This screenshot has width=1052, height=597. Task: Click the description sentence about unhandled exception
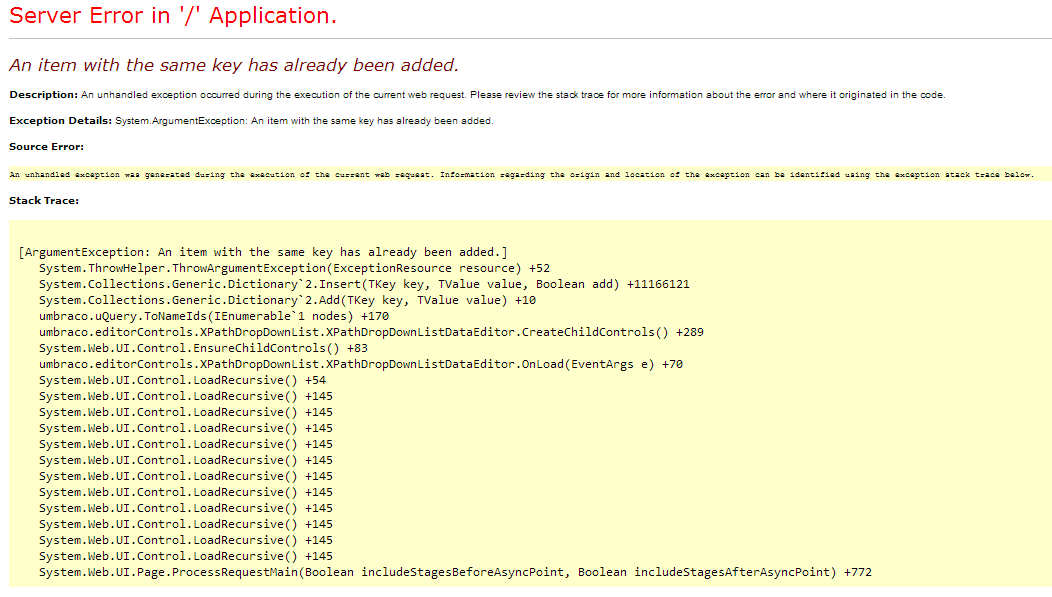click(x=512, y=95)
